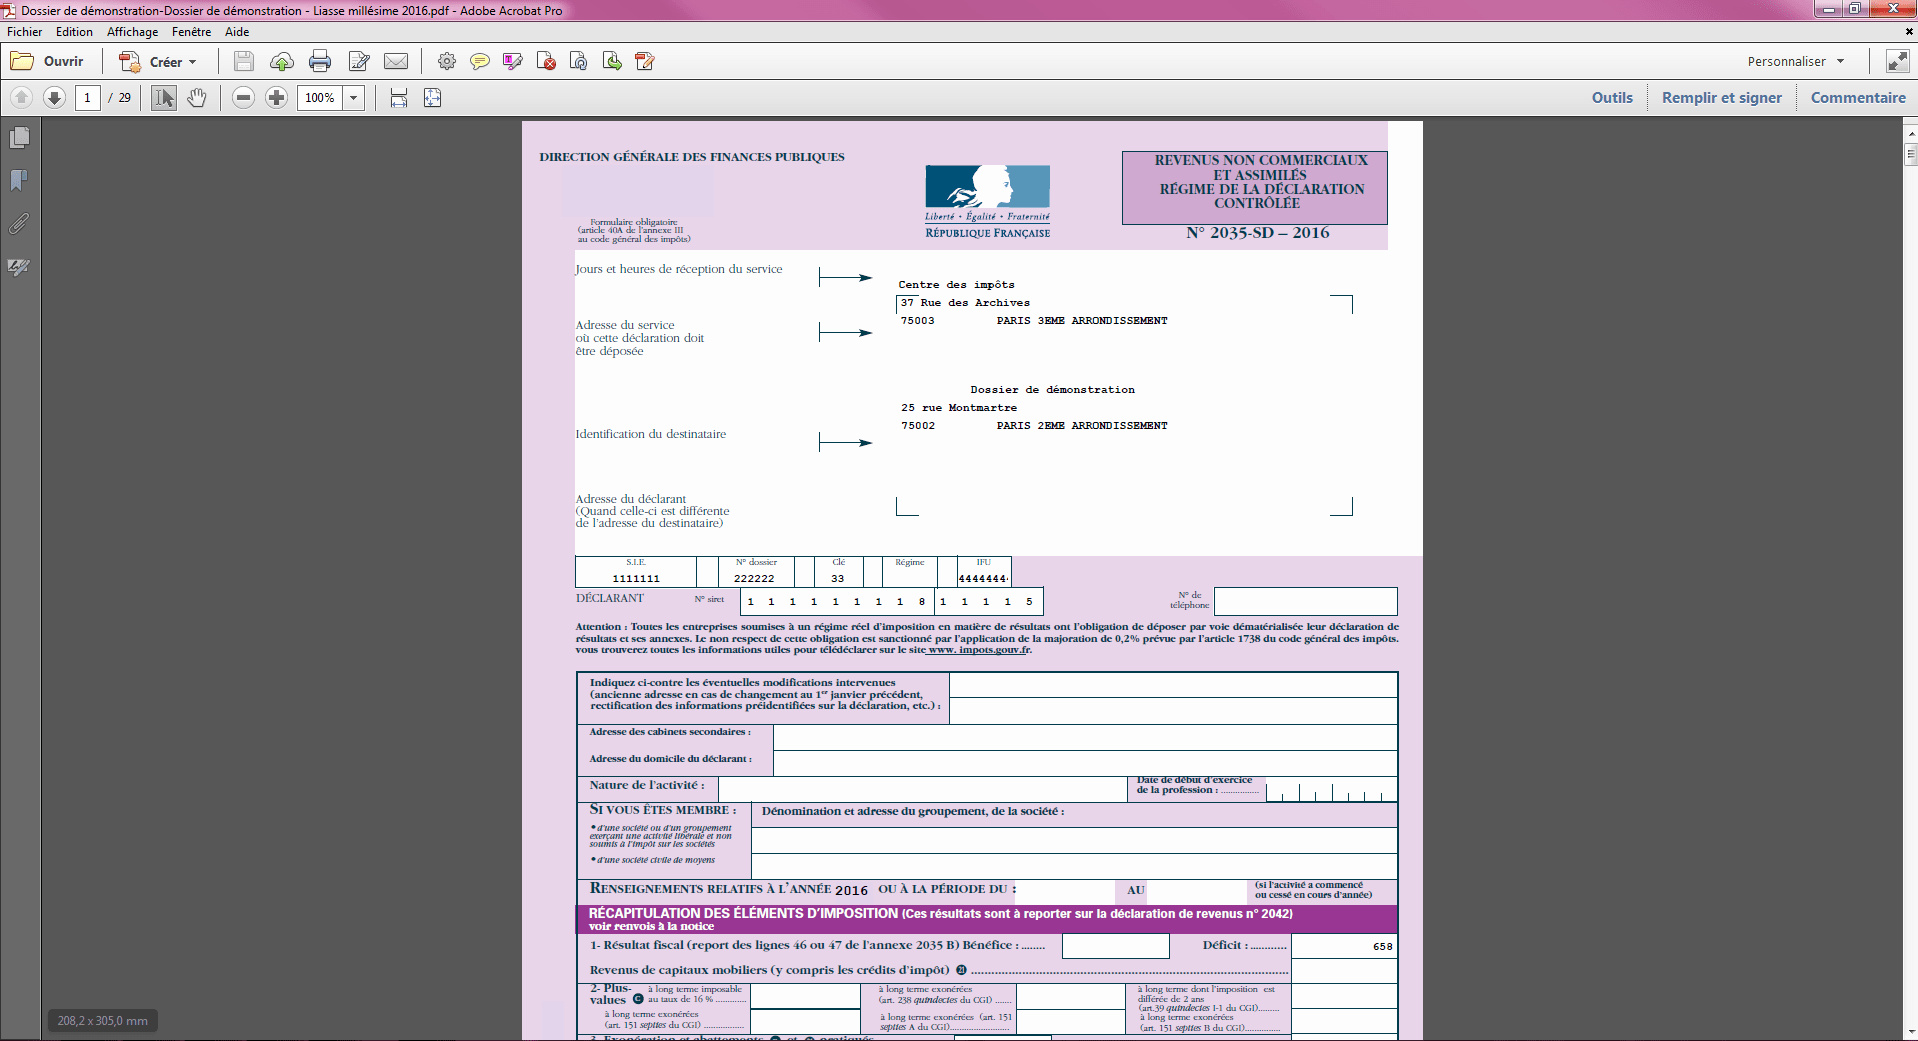Expand the Personnaliser dropdown
Screen dimensions: 1918x1041
pos(1795,62)
